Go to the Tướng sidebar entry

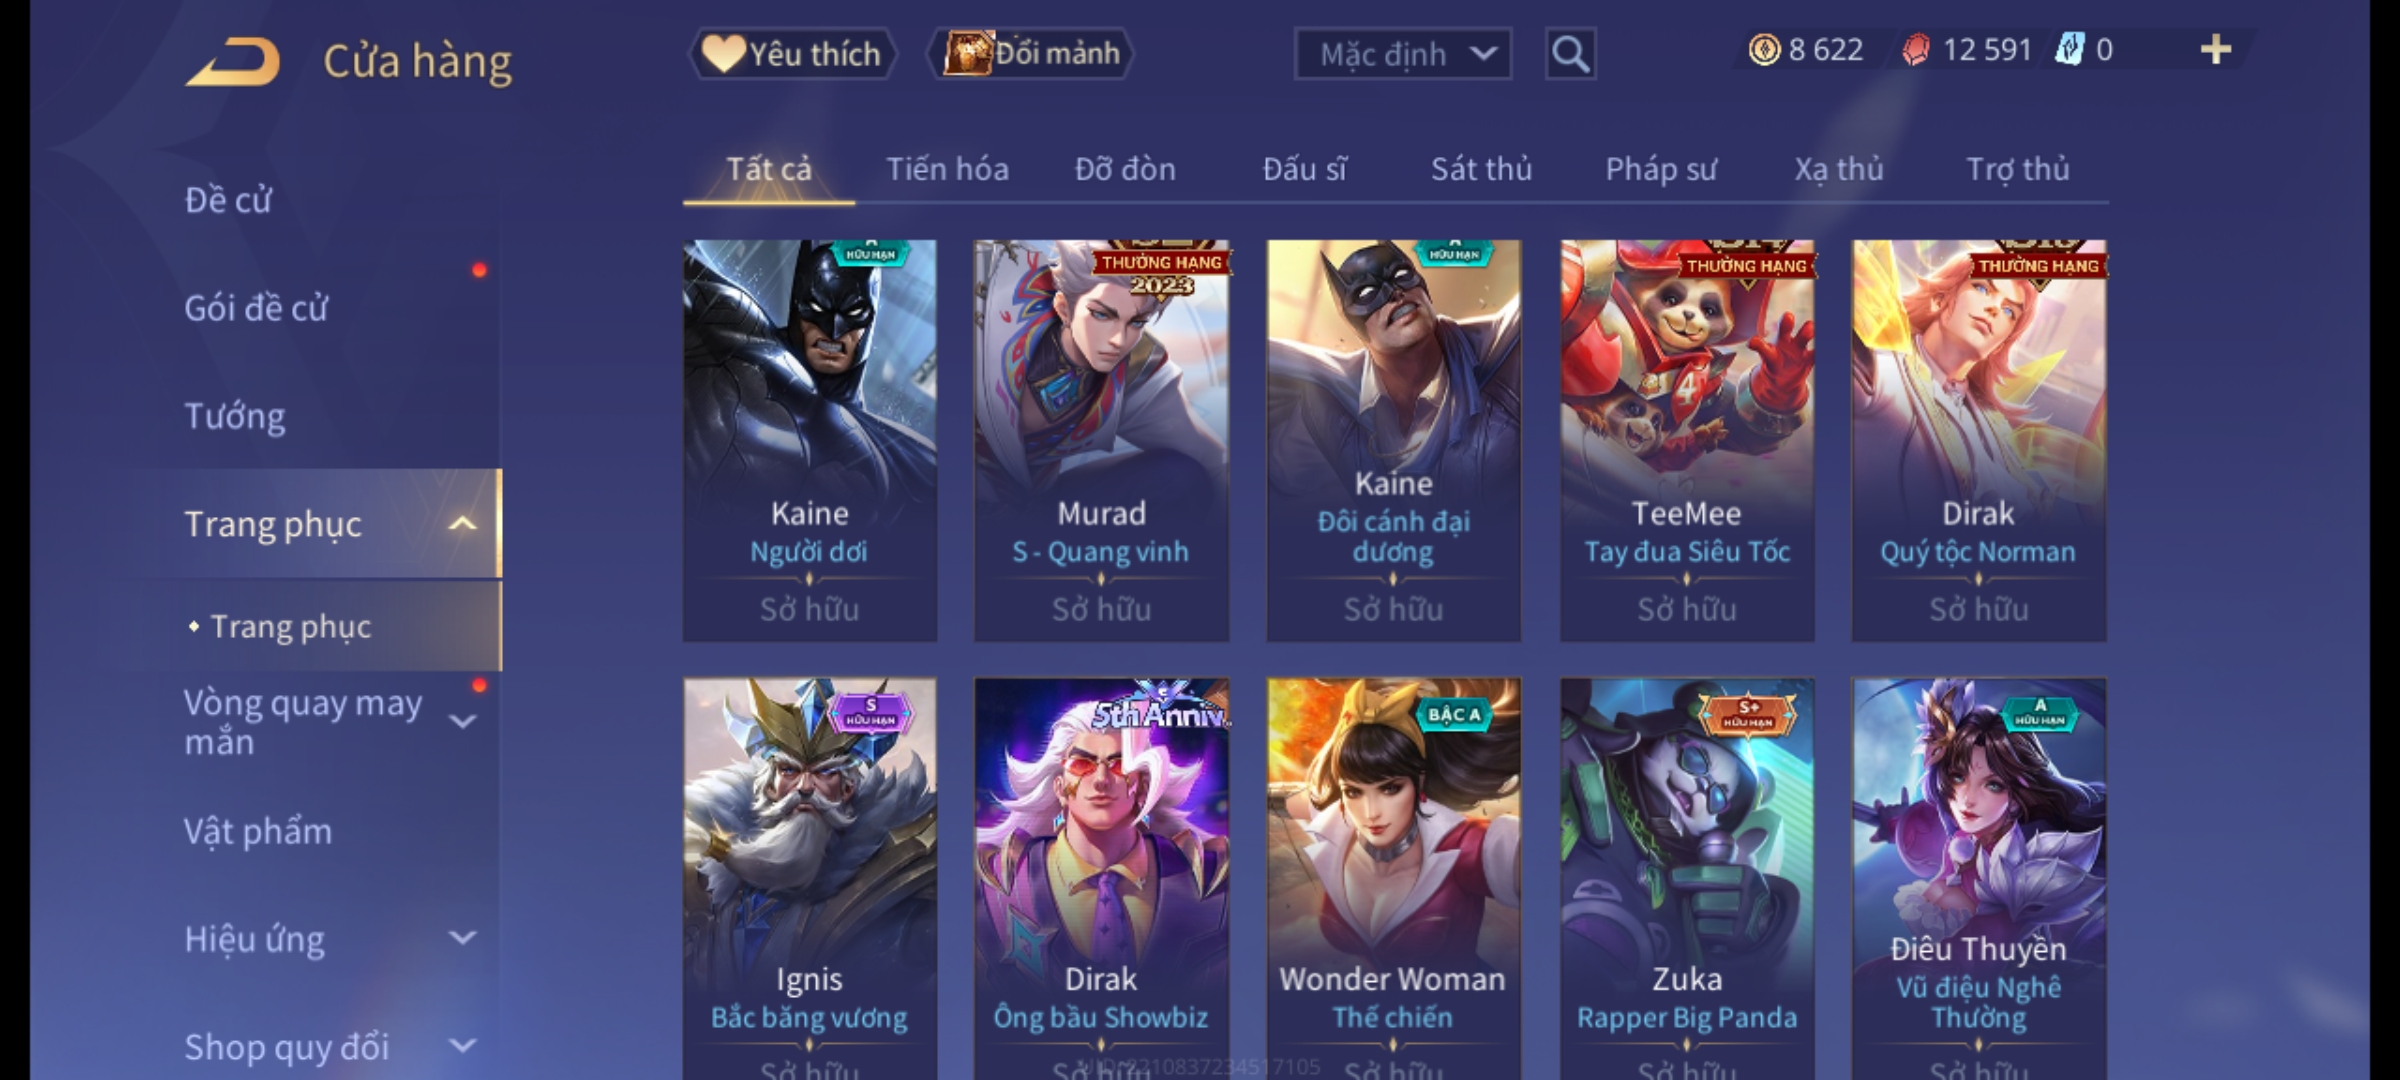click(235, 416)
